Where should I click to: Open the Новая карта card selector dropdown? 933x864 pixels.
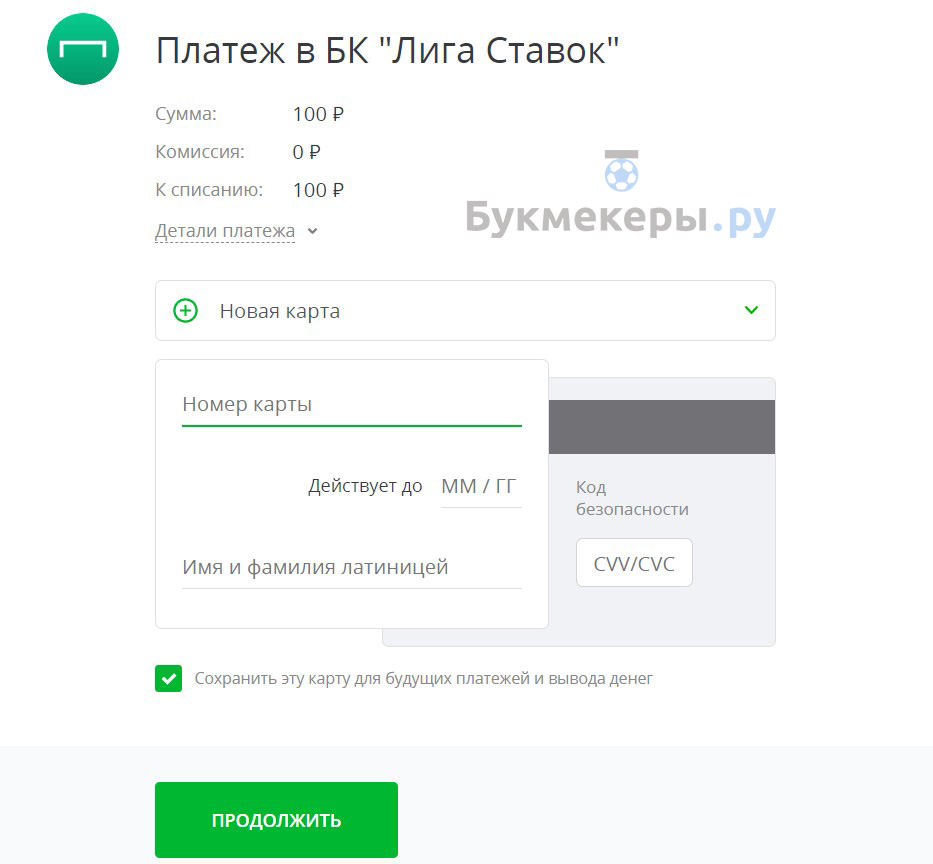click(465, 311)
